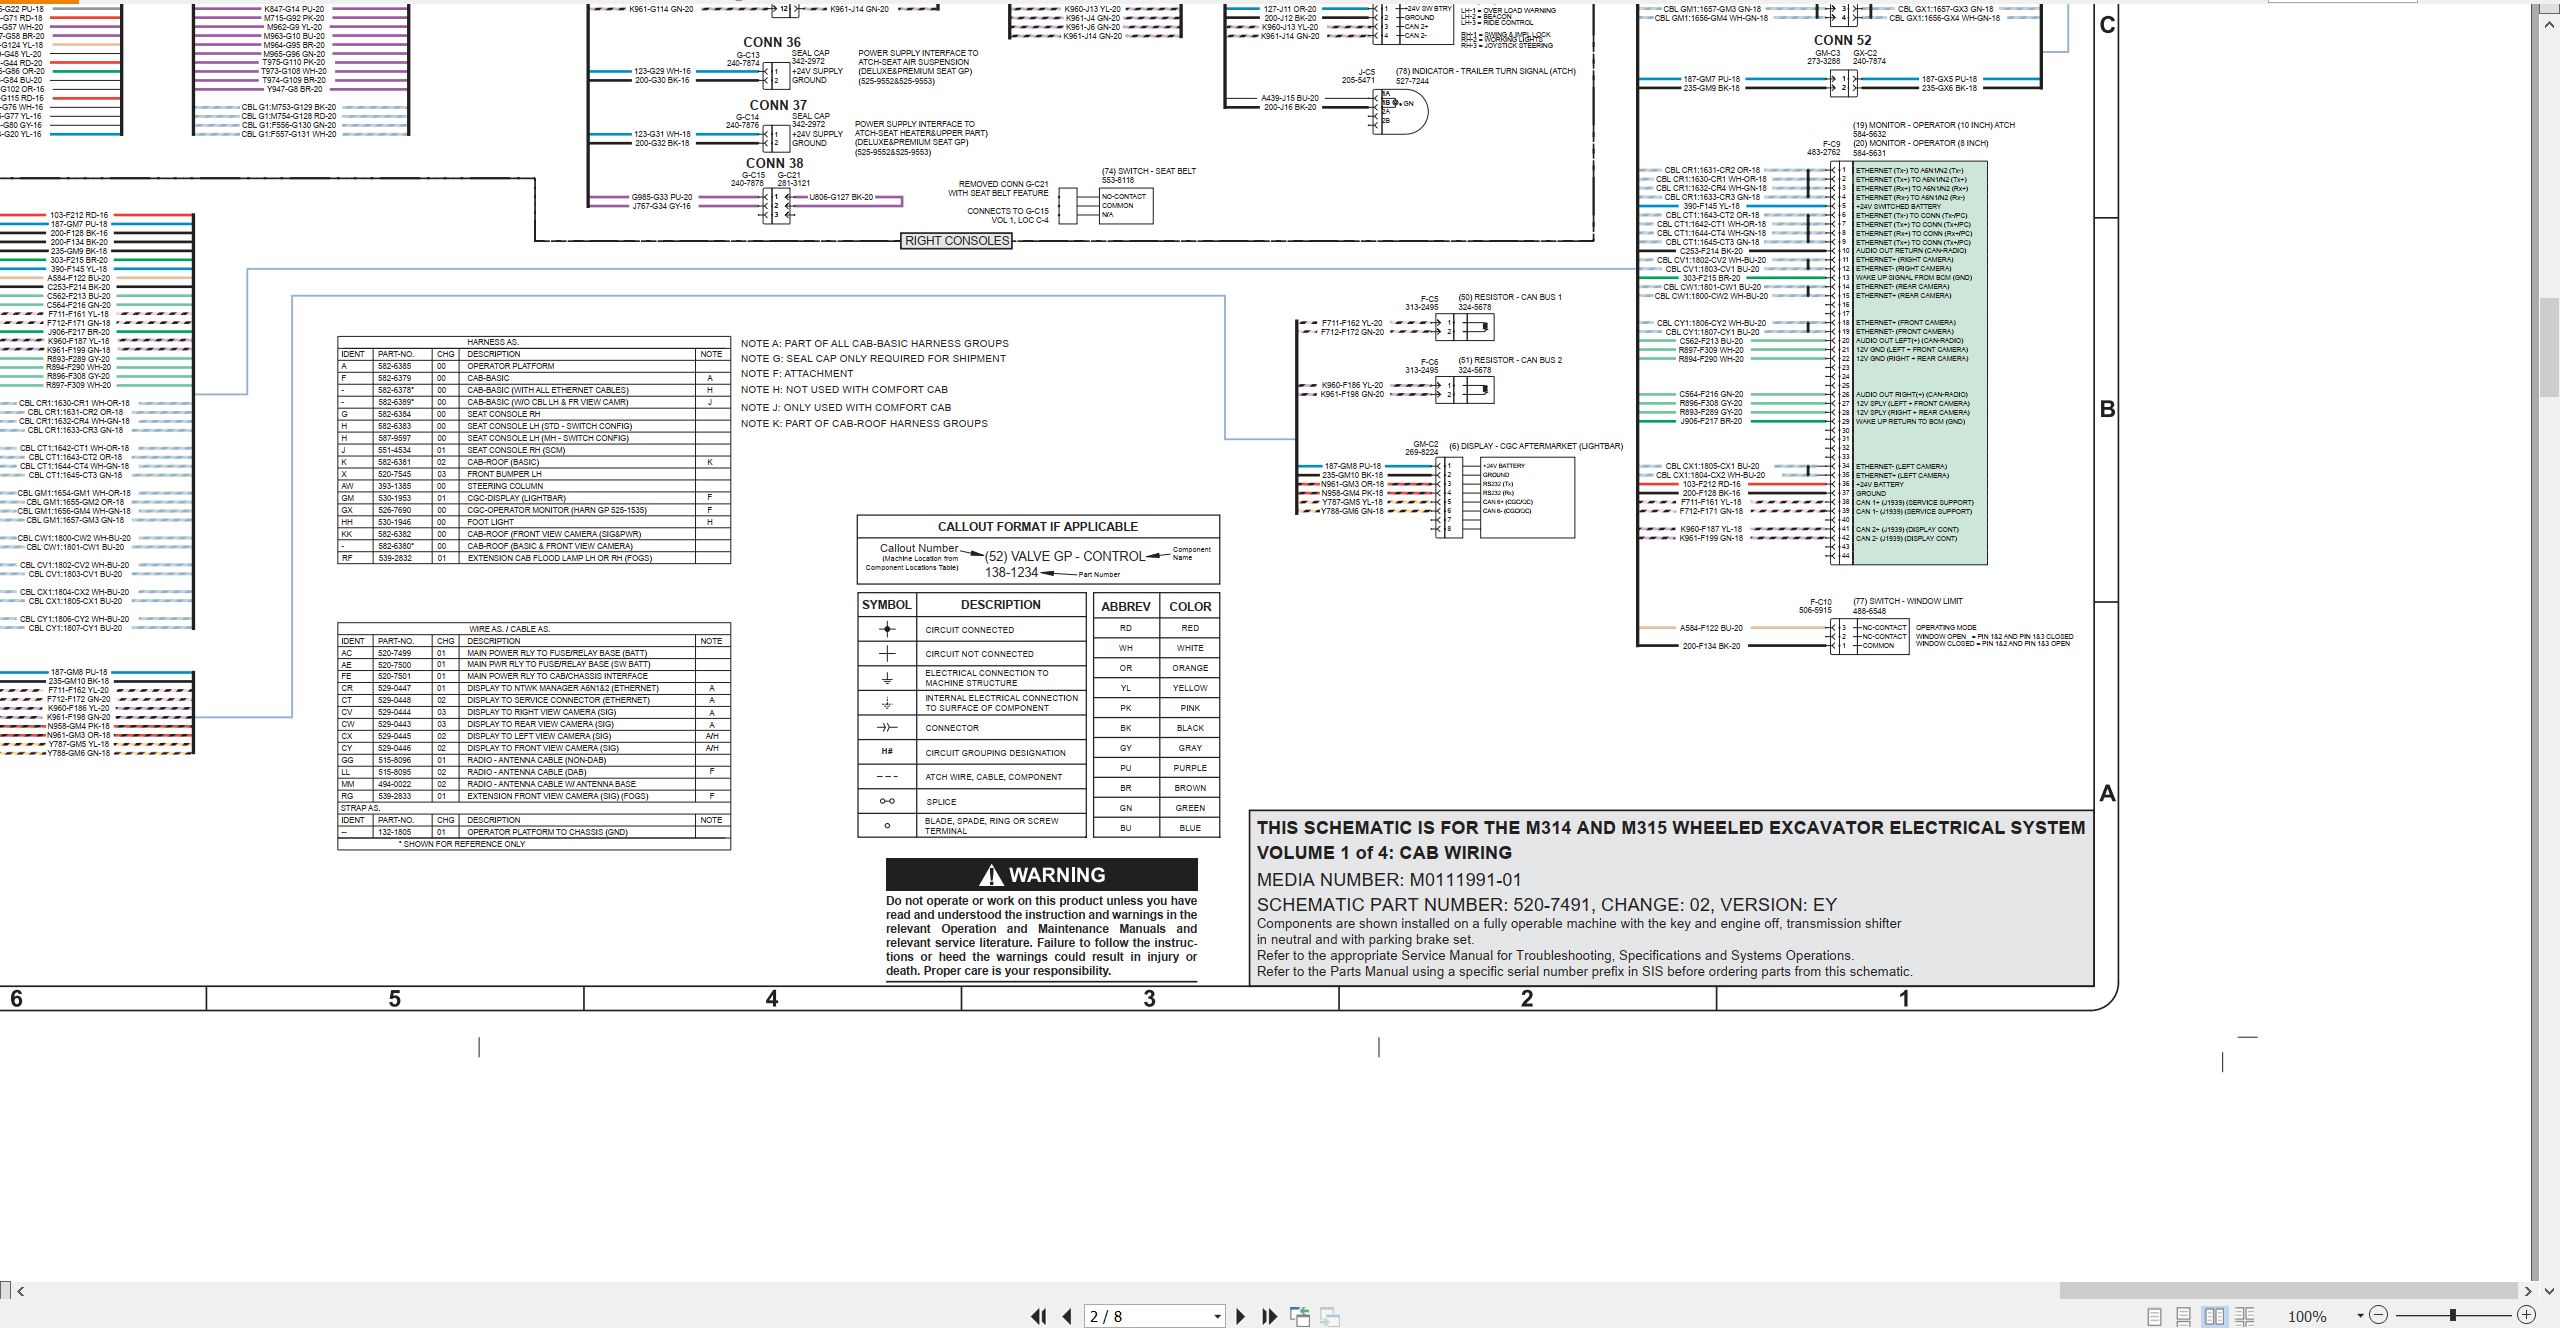Go to the next page
The width and height of the screenshot is (2560, 1328).
pyautogui.click(x=1241, y=1317)
